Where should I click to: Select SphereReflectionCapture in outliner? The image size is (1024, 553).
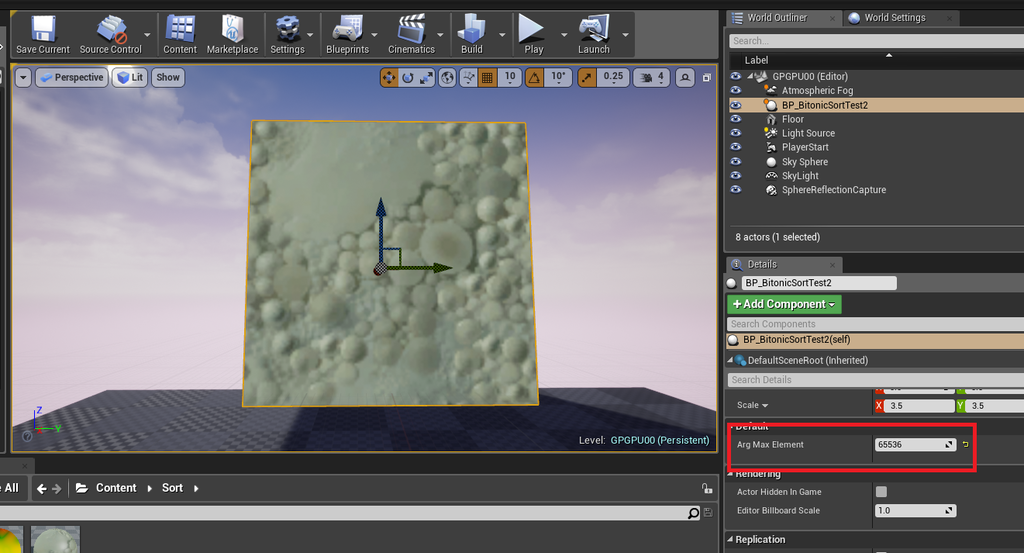[834, 190]
